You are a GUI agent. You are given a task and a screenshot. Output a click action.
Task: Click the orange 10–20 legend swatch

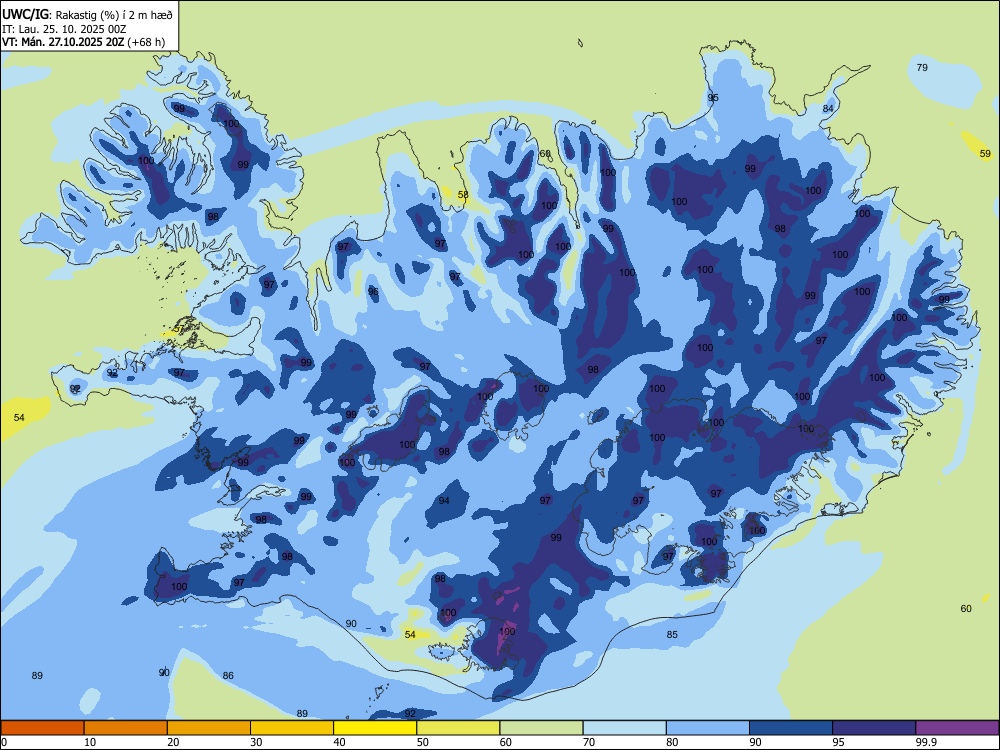click(x=126, y=728)
